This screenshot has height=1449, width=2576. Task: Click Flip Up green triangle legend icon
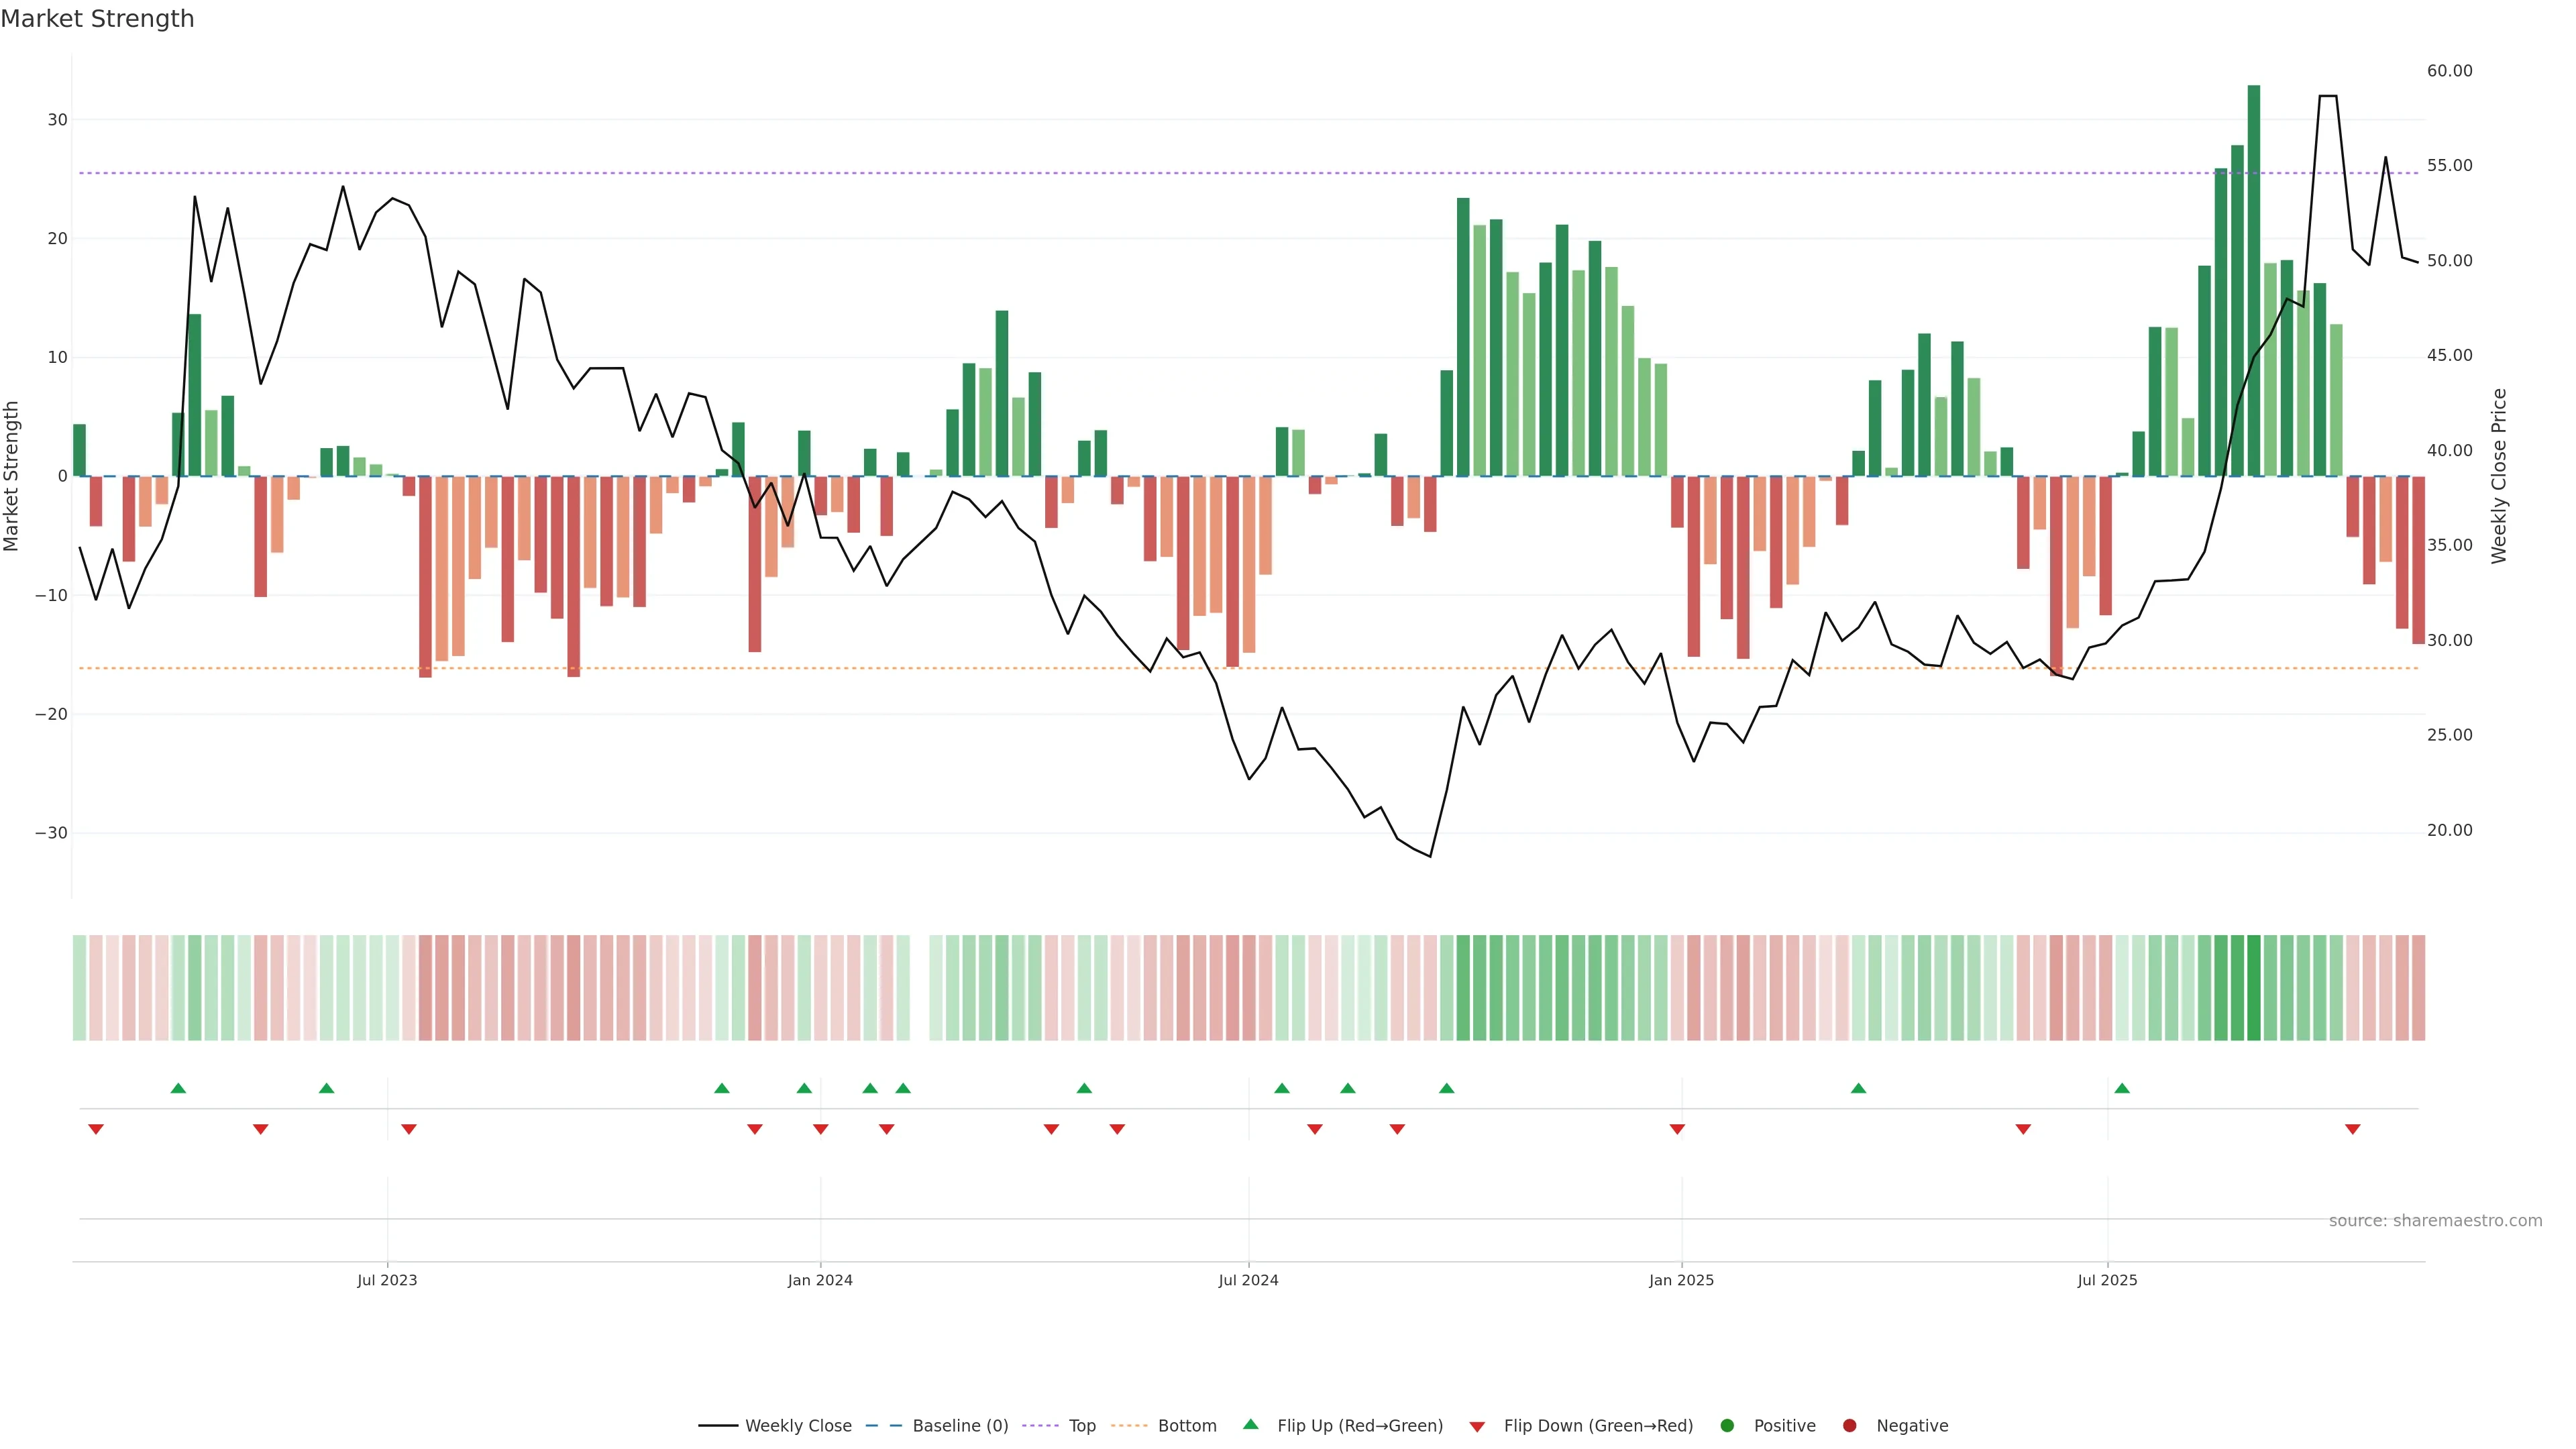pyautogui.click(x=1250, y=1424)
